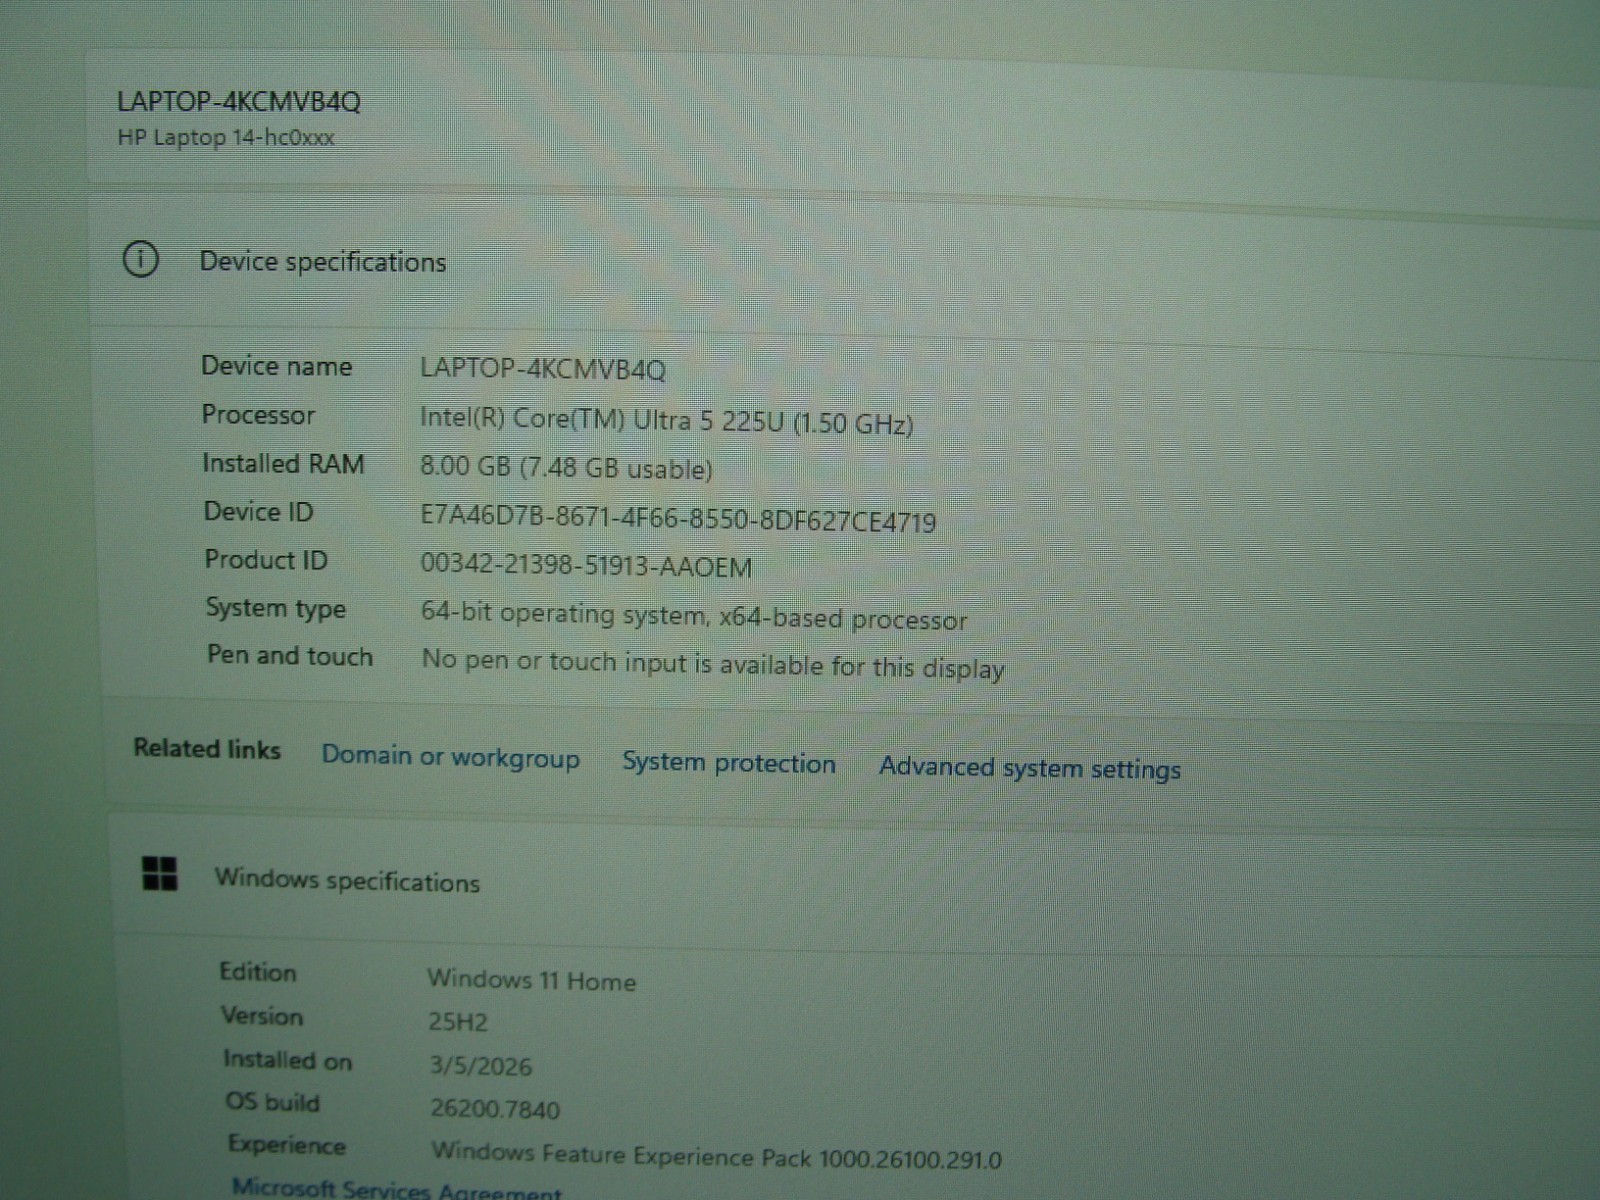Open Advanced system settings link
This screenshot has width=1600, height=1200.
point(1030,768)
